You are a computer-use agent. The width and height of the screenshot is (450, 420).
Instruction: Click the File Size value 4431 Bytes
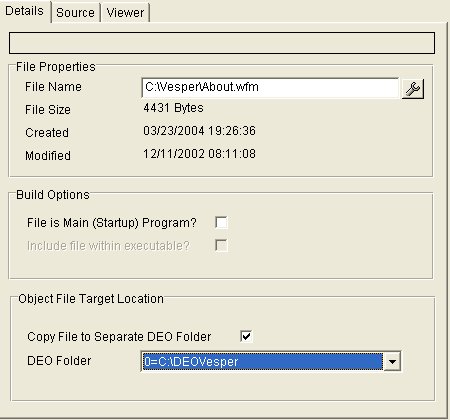(x=173, y=108)
